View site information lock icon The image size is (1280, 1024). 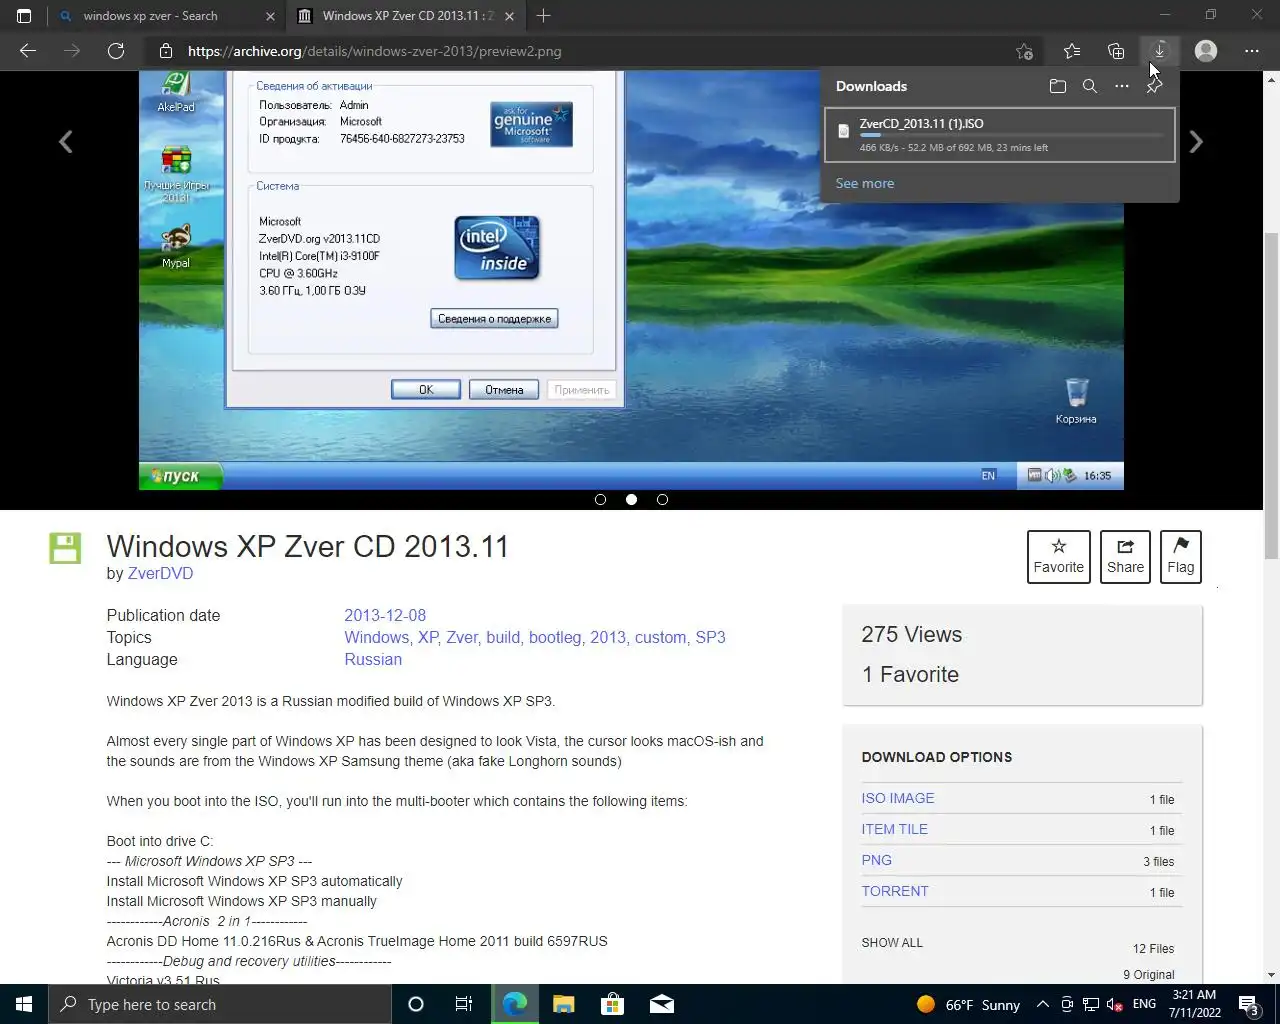tap(166, 51)
